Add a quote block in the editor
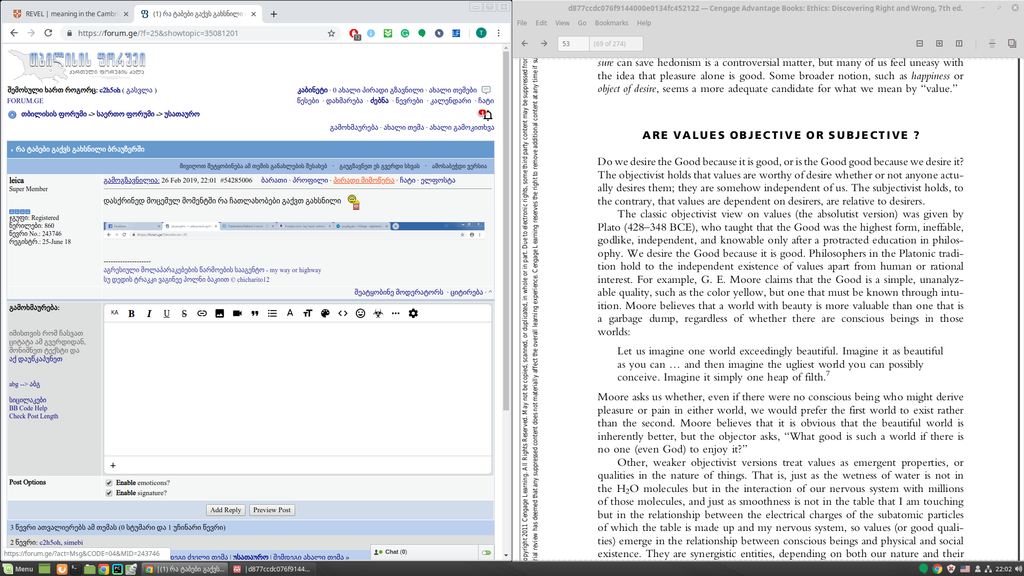The width and height of the screenshot is (1024, 576). point(255,313)
